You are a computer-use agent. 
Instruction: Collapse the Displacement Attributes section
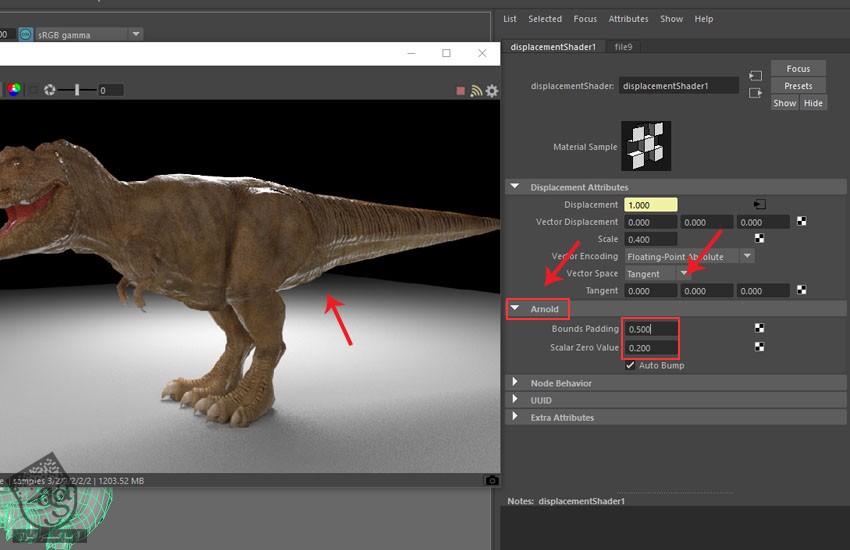click(x=515, y=186)
